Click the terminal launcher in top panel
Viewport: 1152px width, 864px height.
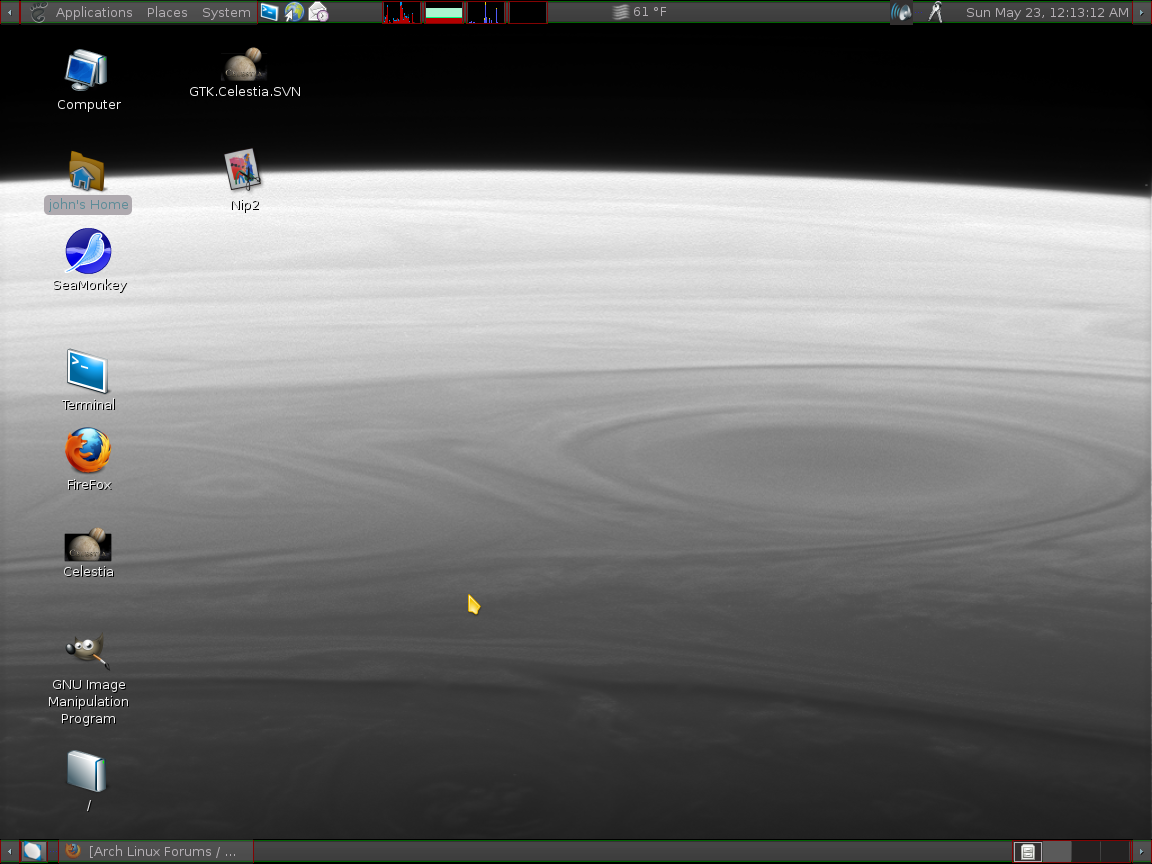[270, 12]
